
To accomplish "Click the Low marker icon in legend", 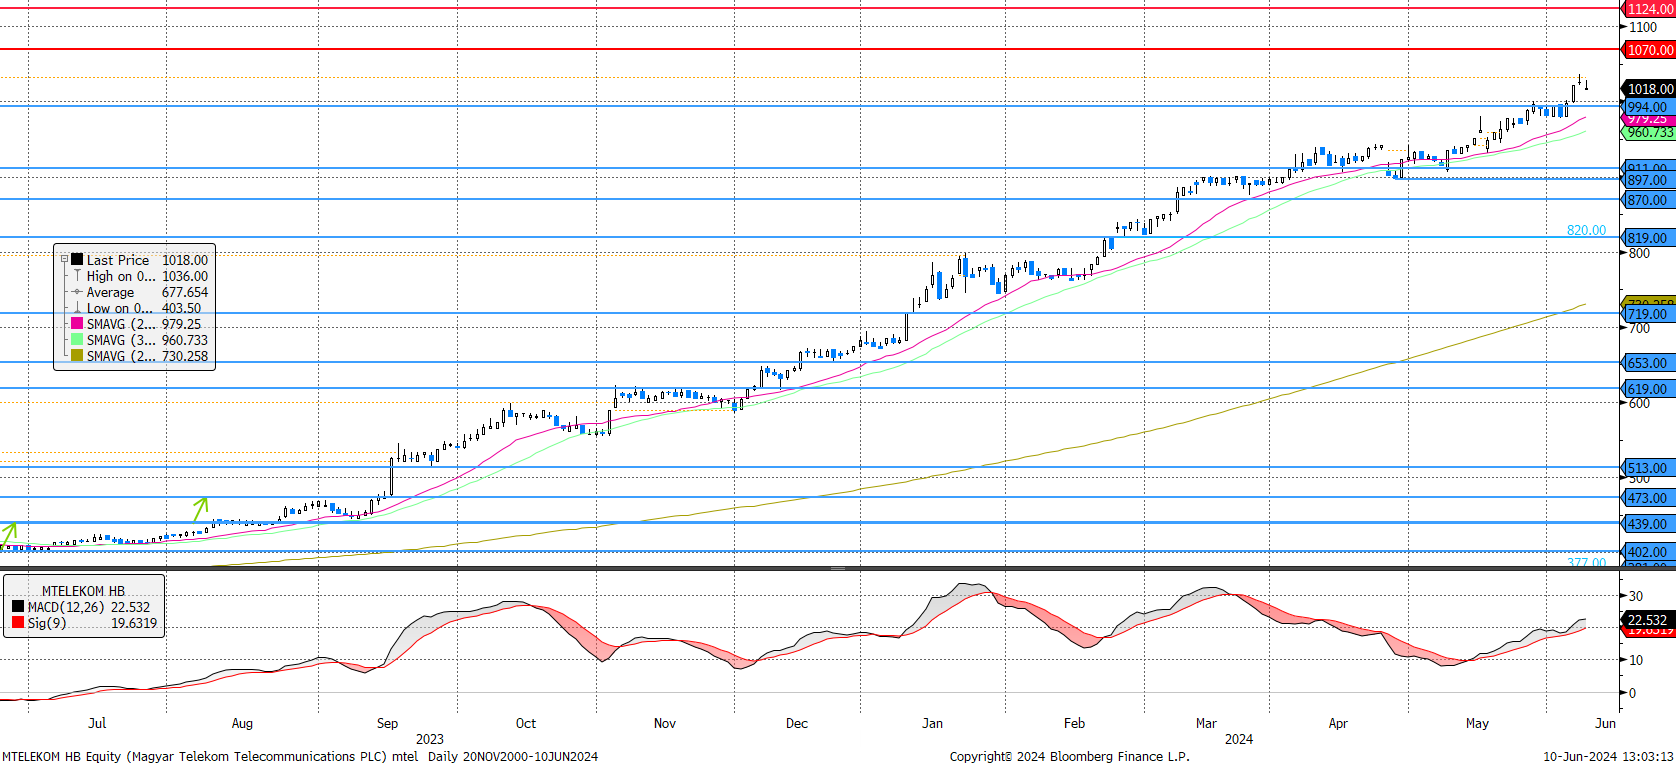I will click(x=77, y=307).
